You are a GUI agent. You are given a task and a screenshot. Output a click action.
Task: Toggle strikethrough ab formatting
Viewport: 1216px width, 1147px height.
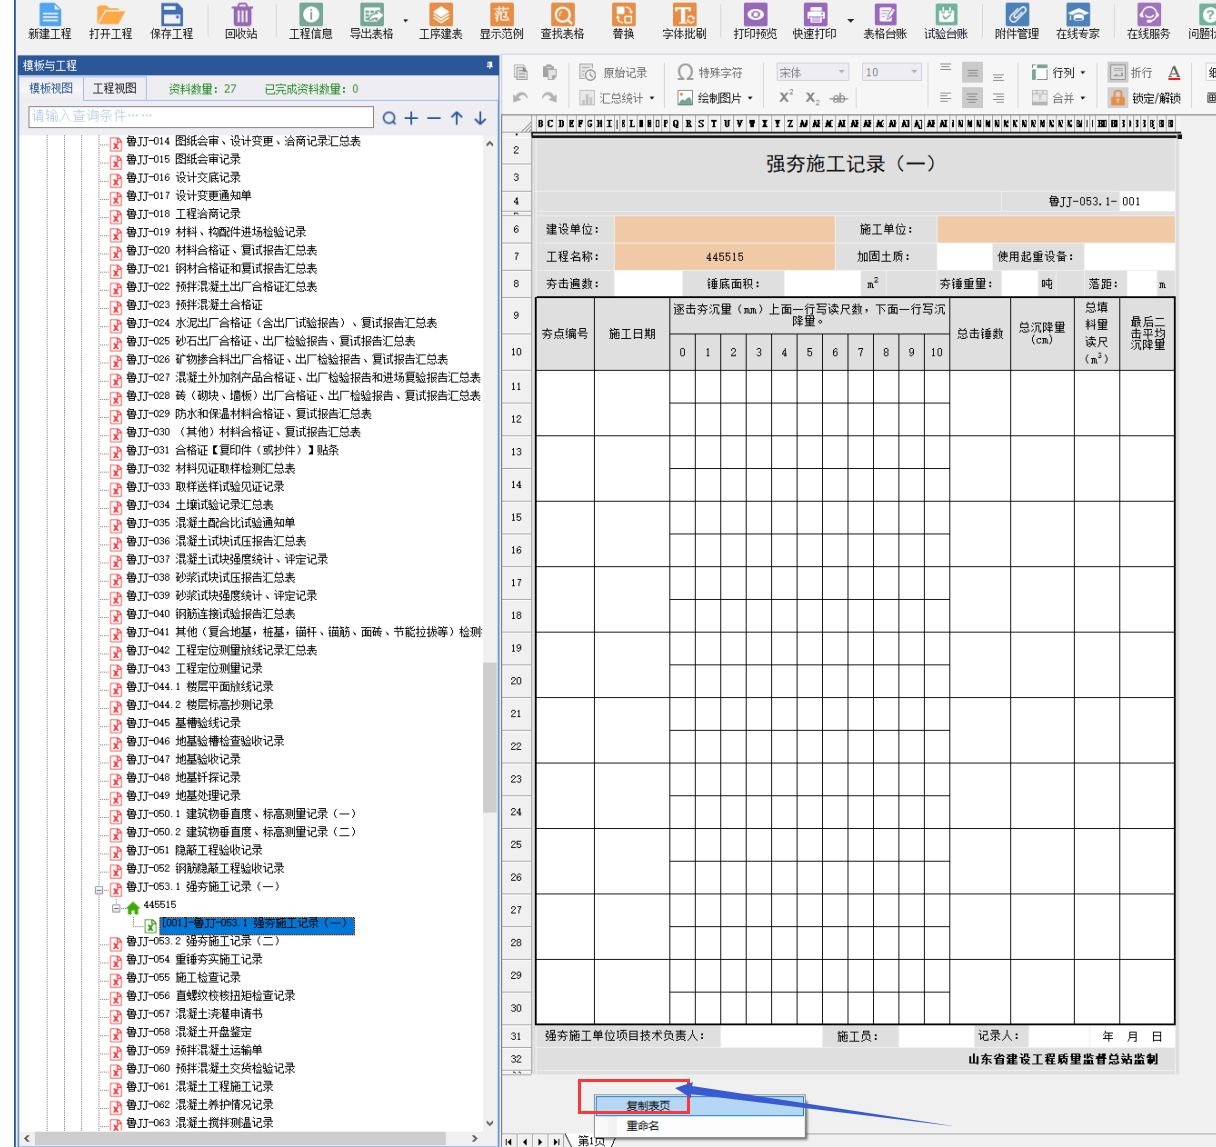(x=839, y=98)
